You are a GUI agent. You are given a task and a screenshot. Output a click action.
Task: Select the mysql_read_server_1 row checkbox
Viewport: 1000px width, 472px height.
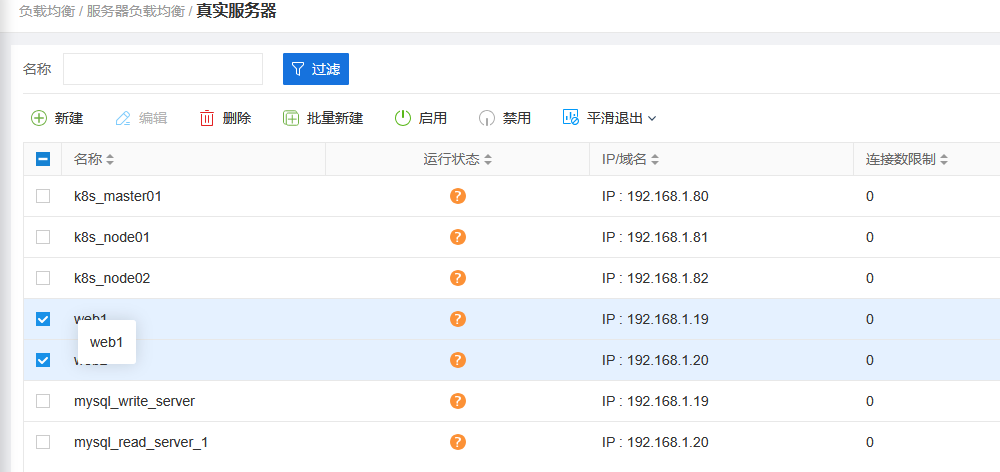[x=43, y=442]
